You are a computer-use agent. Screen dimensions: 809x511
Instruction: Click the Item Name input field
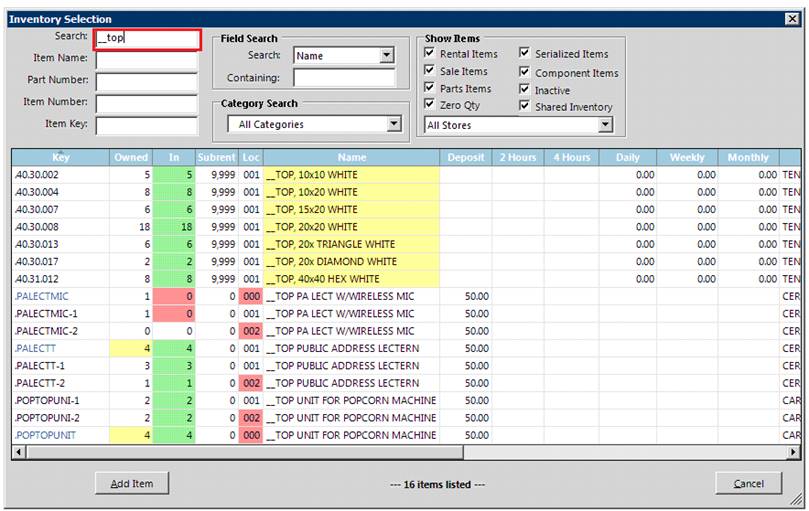147,59
